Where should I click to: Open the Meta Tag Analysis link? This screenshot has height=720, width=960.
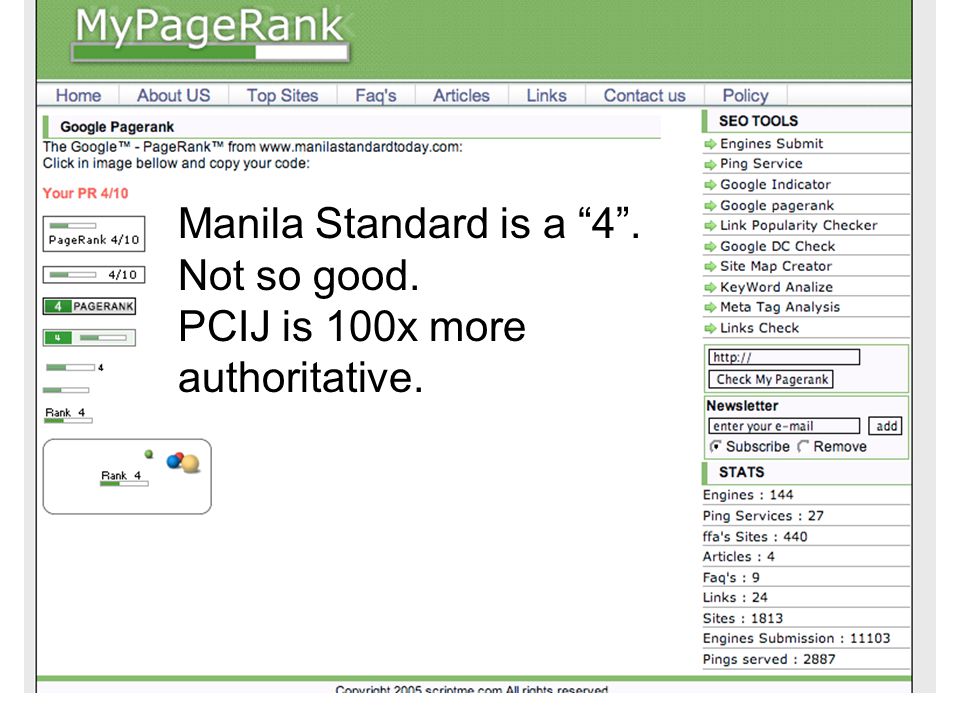pyautogui.click(x=780, y=307)
